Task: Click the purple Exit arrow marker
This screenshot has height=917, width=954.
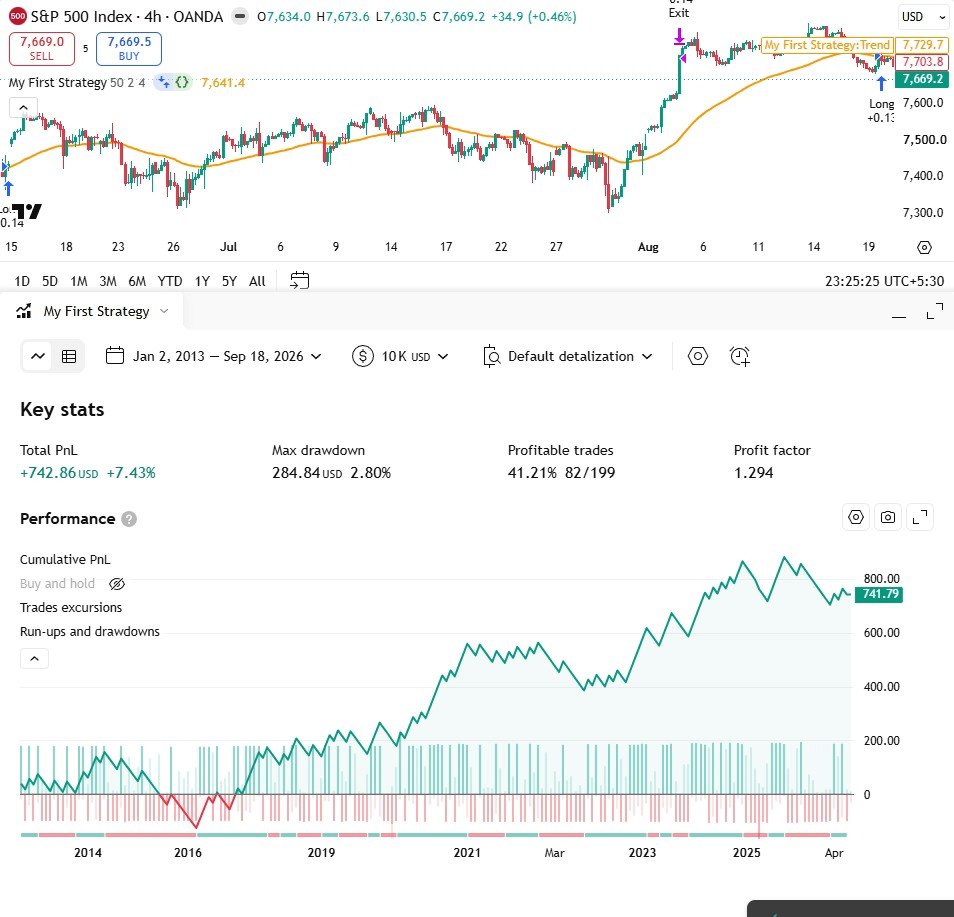Action: pyautogui.click(x=679, y=37)
